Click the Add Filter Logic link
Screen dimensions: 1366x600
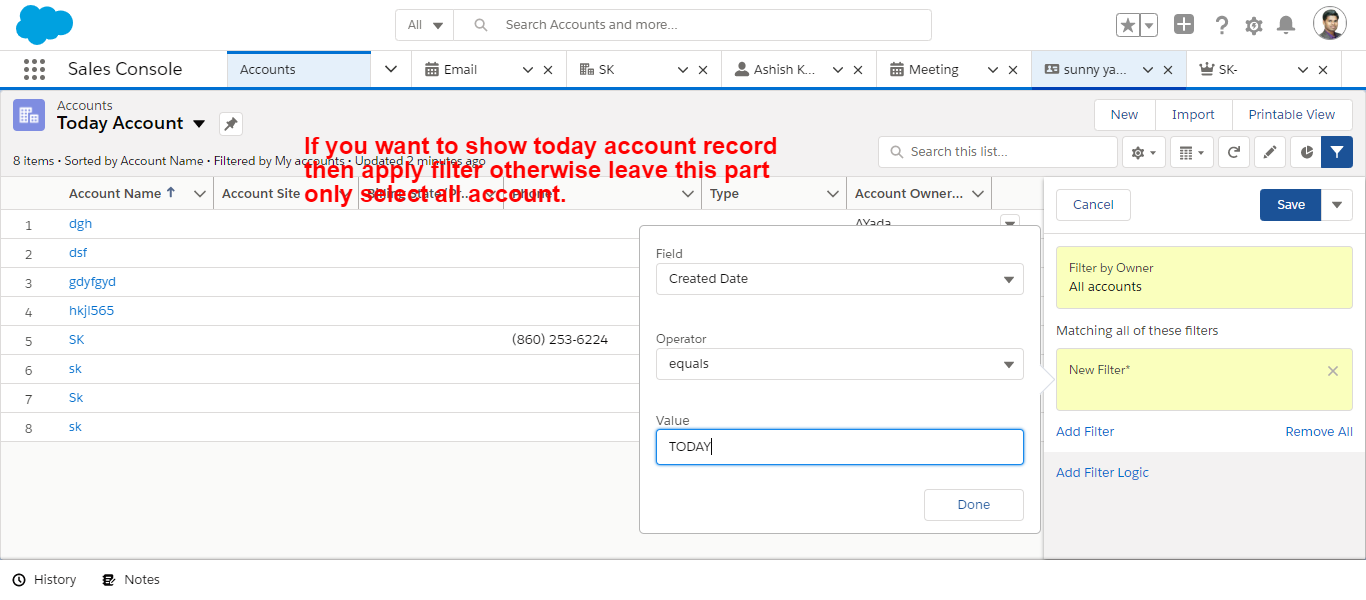(x=1102, y=472)
